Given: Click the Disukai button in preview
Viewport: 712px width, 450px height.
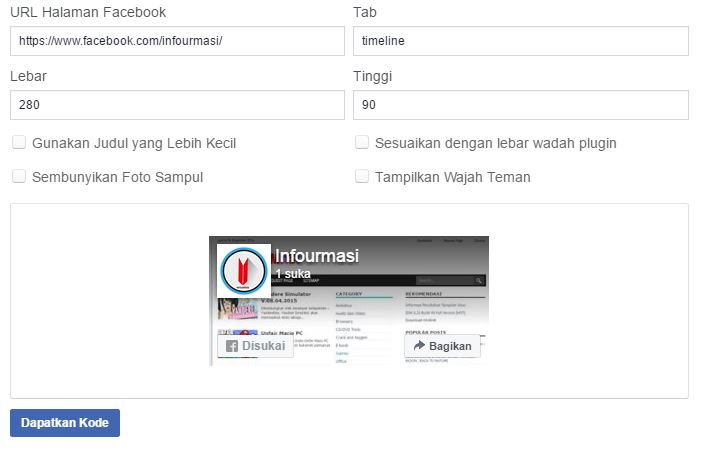Looking at the screenshot, I should tap(256, 346).
